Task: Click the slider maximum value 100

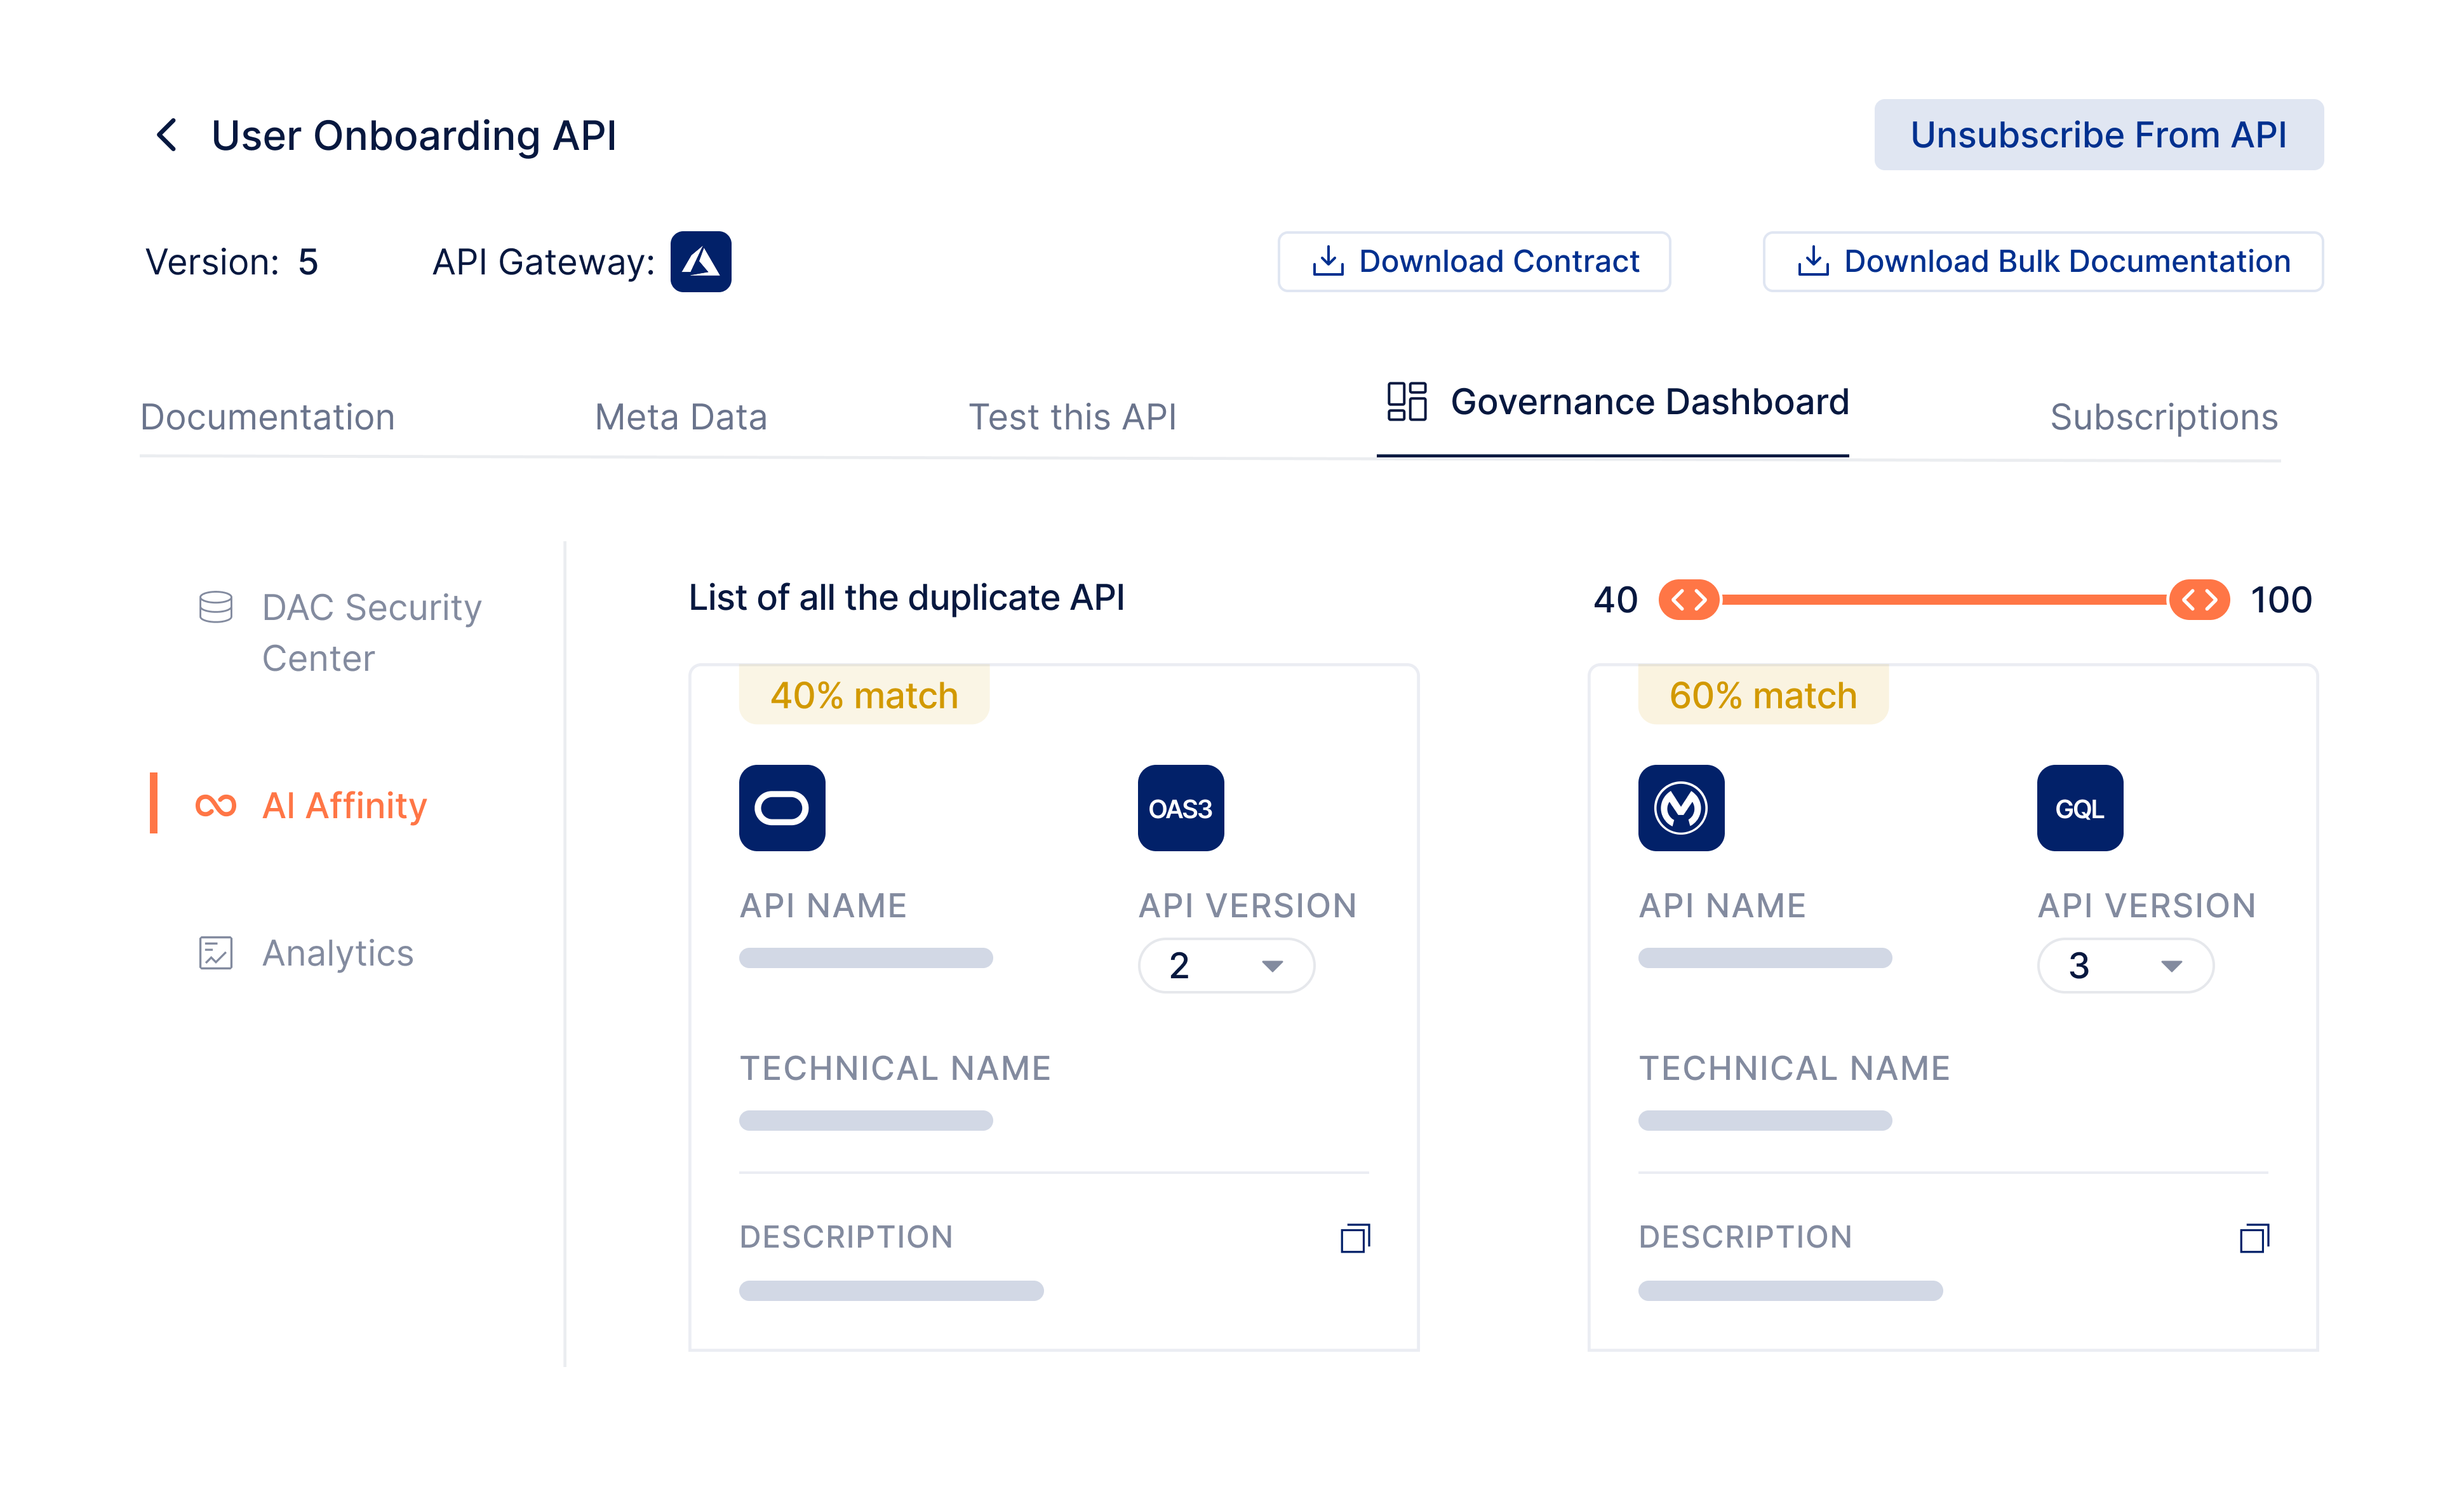Action: coord(2281,600)
